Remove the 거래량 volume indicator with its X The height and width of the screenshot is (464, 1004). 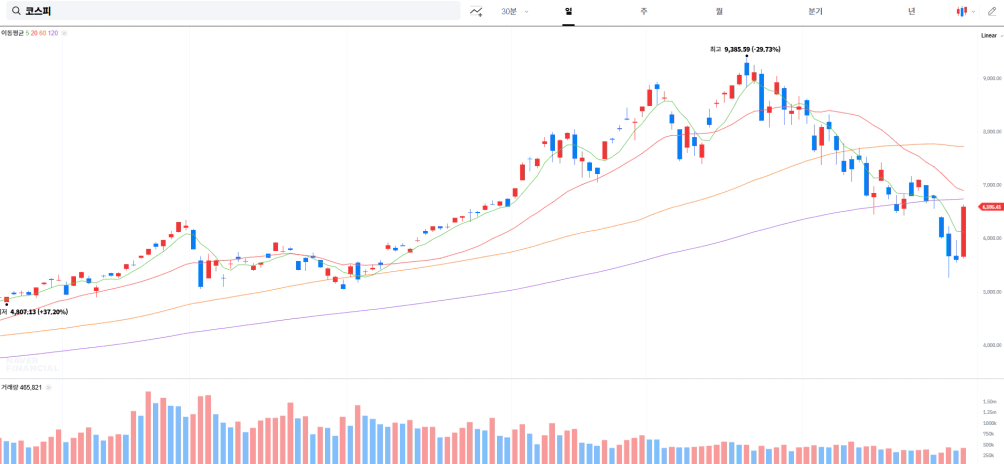[48, 387]
